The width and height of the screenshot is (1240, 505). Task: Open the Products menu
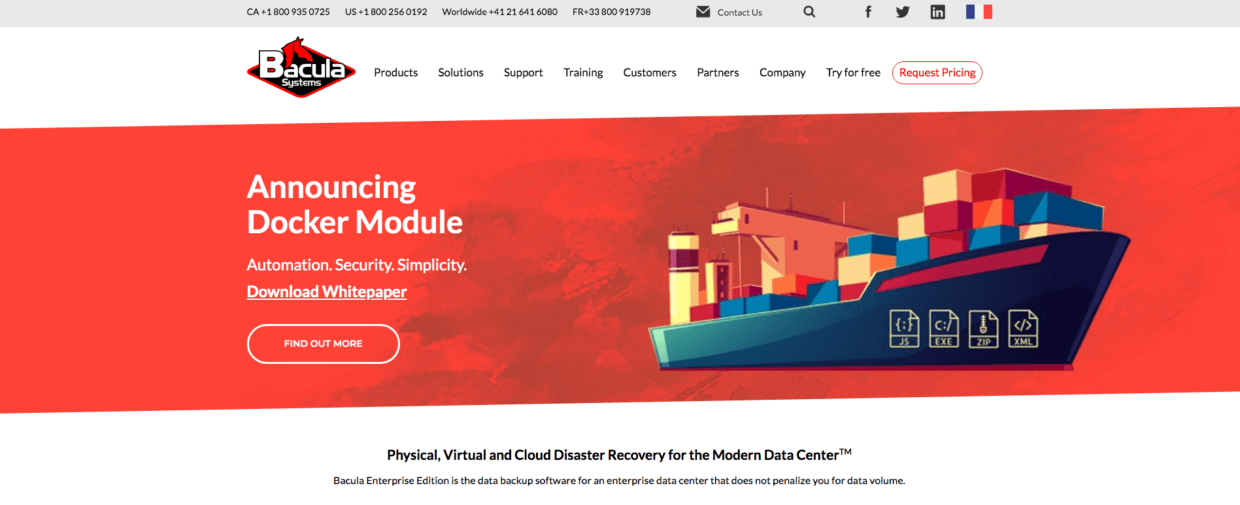(x=396, y=73)
